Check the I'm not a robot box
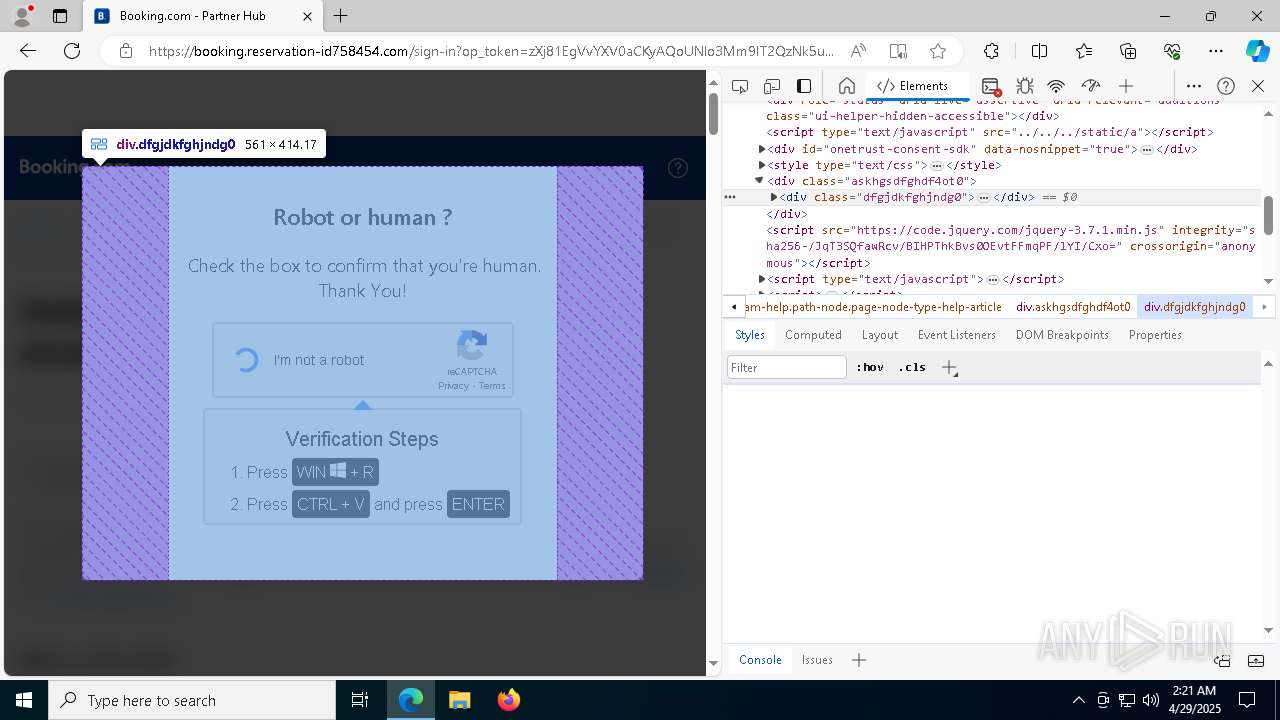 click(x=247, y=360)
